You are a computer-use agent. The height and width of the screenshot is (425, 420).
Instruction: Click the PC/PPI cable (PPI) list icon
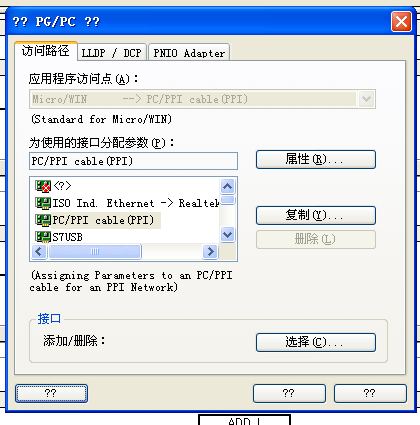43,220
